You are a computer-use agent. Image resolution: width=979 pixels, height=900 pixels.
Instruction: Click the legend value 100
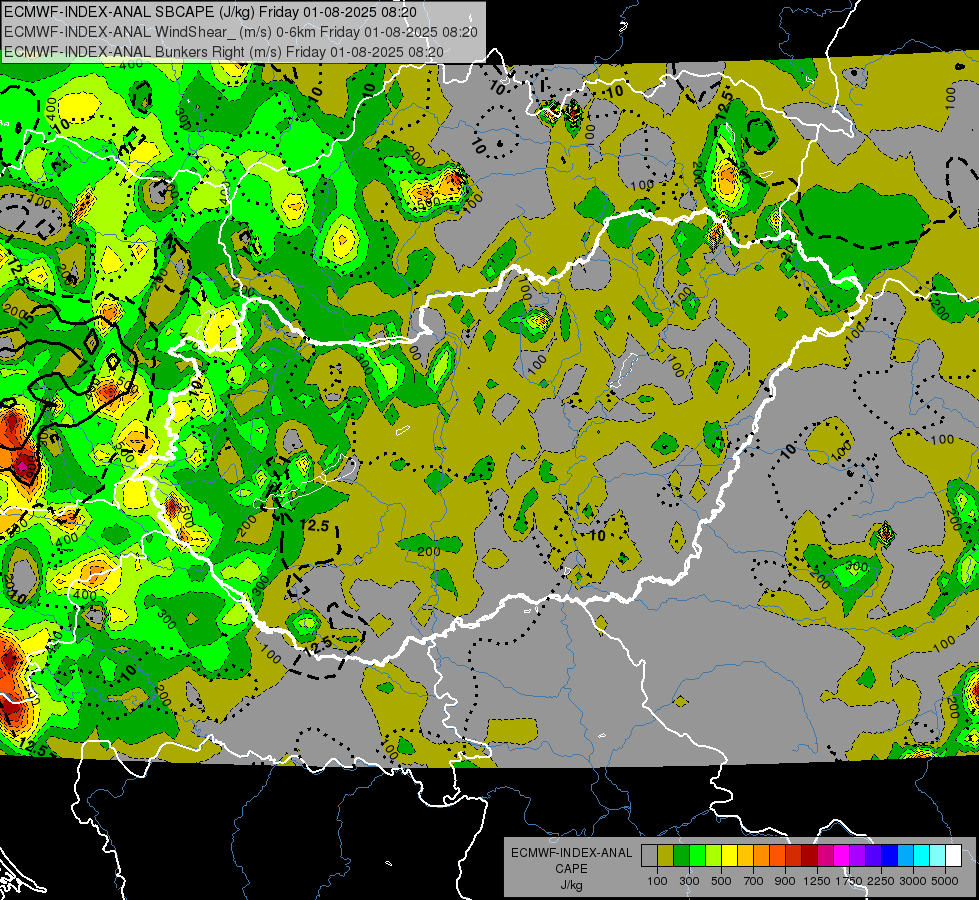[x=657, y=881]
